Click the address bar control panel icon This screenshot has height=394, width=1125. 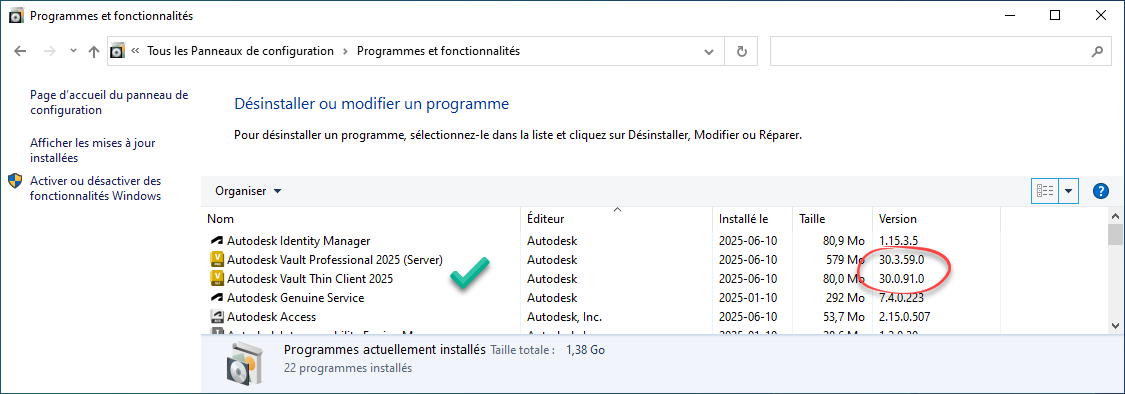118,51
